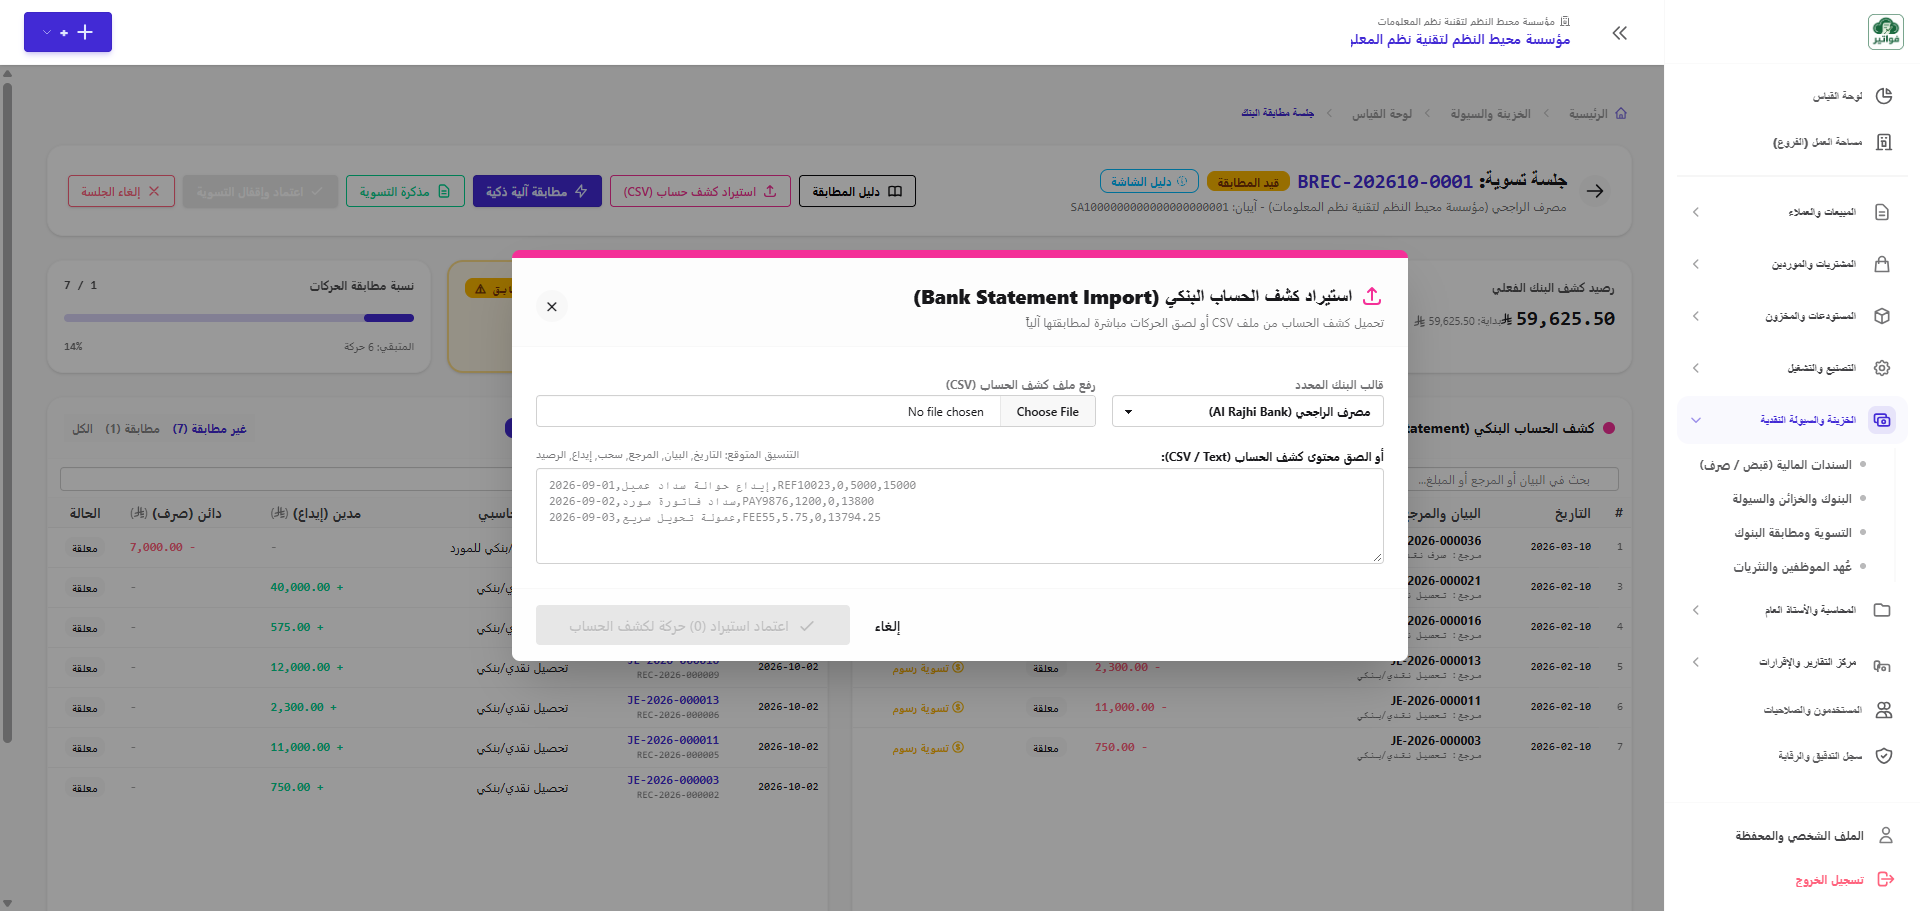Screen dimensions: 1920x911
Task: Open سجل التدقيق والرقابة menu item
Action: tap(1820, 756)
